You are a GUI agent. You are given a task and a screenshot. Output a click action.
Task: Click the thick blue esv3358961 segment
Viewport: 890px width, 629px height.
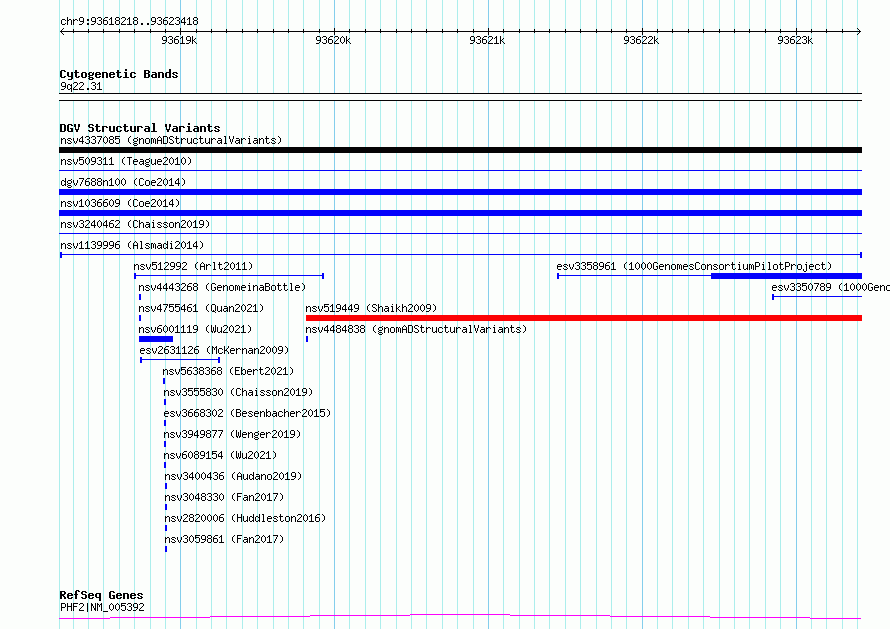pos(786,276)
